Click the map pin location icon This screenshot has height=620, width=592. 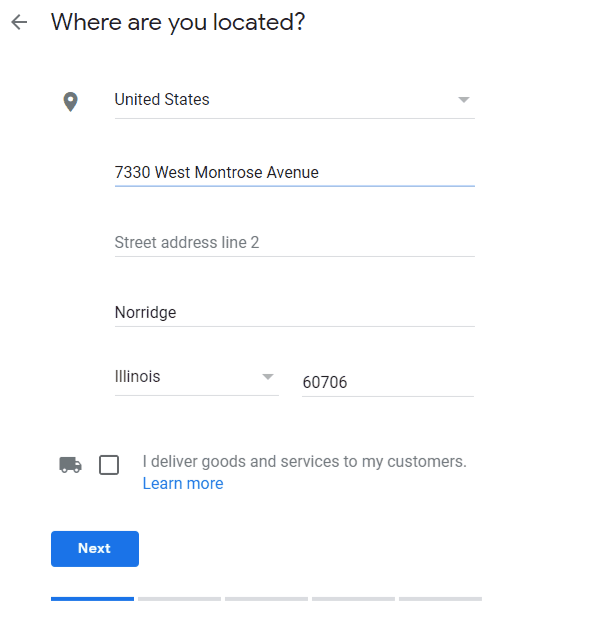(x=70, y=102)
